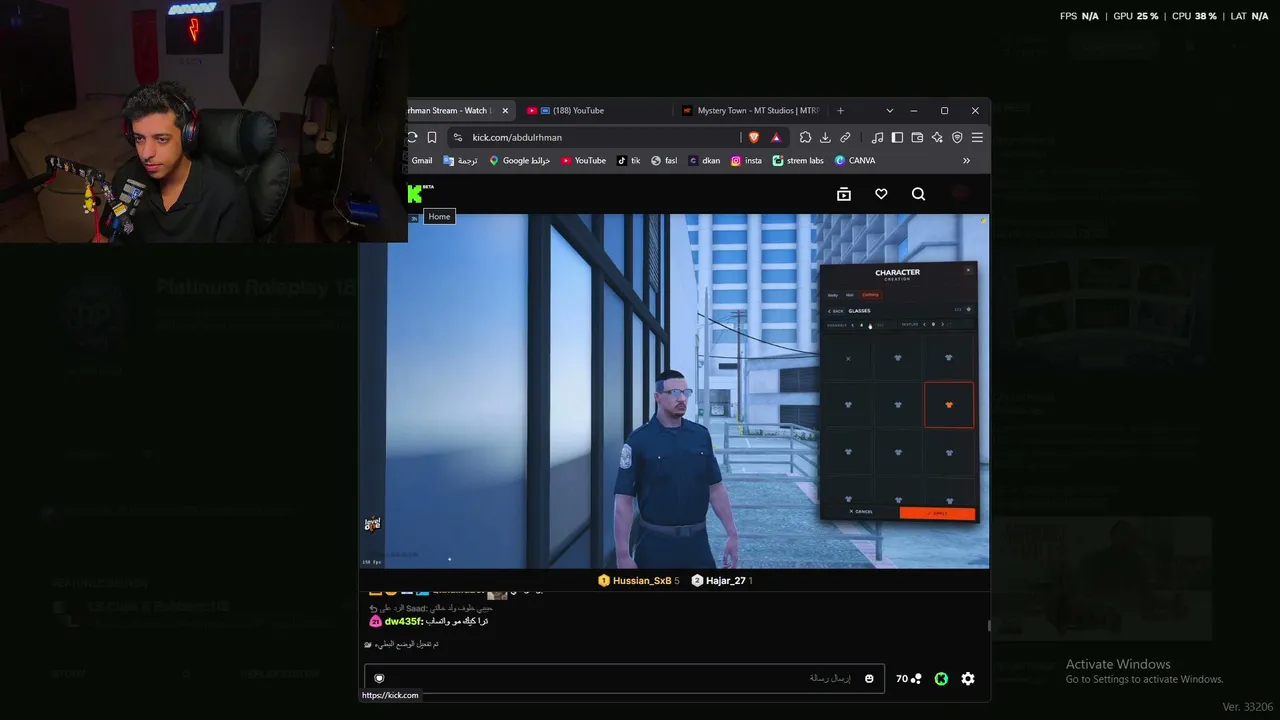Select the Hair tab in Character Creation

click(850, 295)
